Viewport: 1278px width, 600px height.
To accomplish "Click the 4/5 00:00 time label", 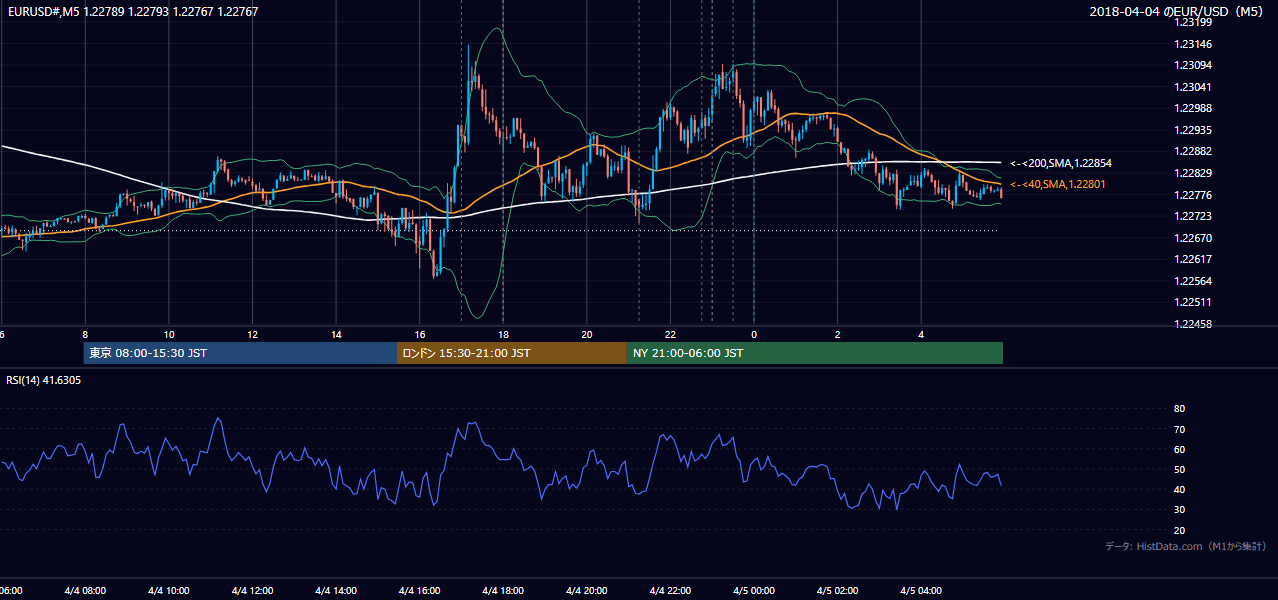I will pyautogui.click(x=755, y=590).
